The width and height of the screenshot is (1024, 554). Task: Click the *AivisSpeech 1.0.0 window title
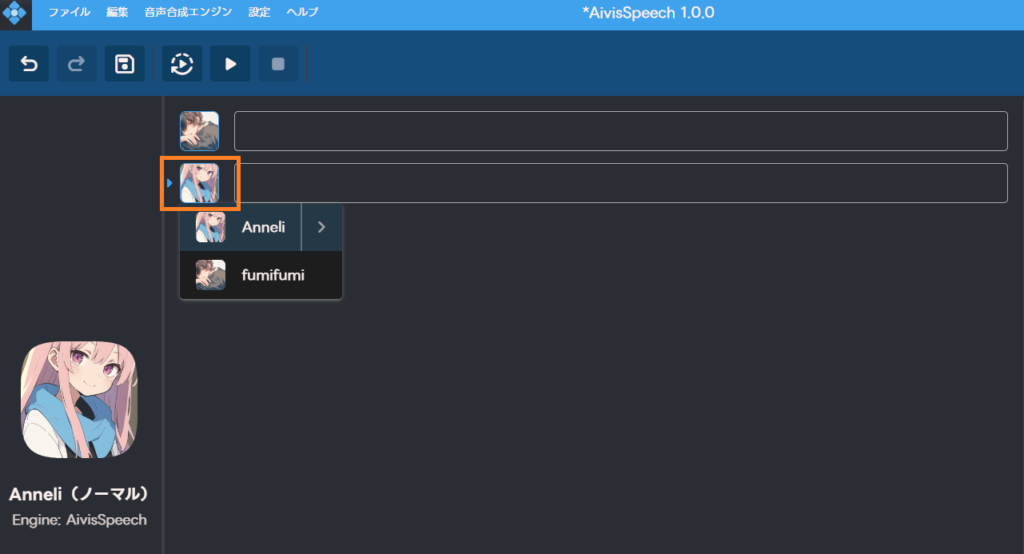point(648,12)
